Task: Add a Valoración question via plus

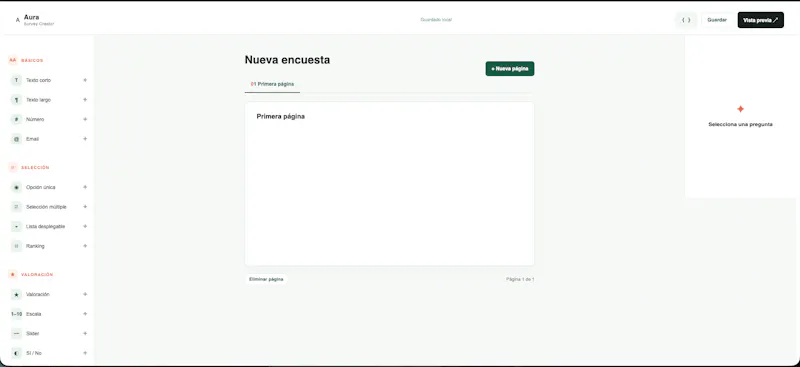Action: [85, 295]
